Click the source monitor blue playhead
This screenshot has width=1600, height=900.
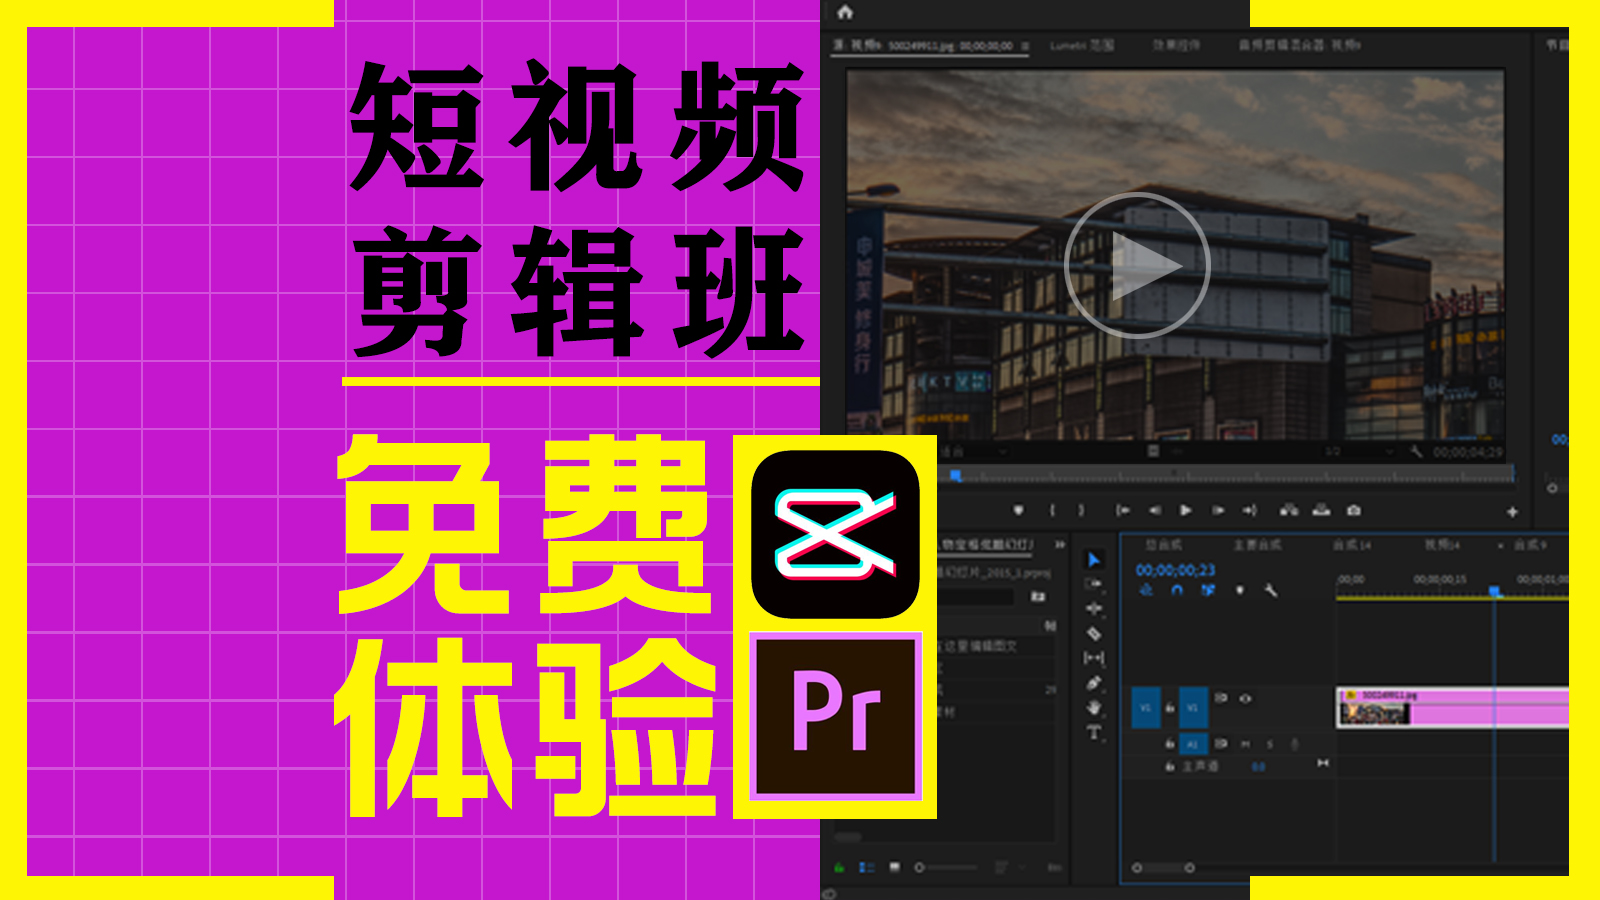tap(956, 476)
